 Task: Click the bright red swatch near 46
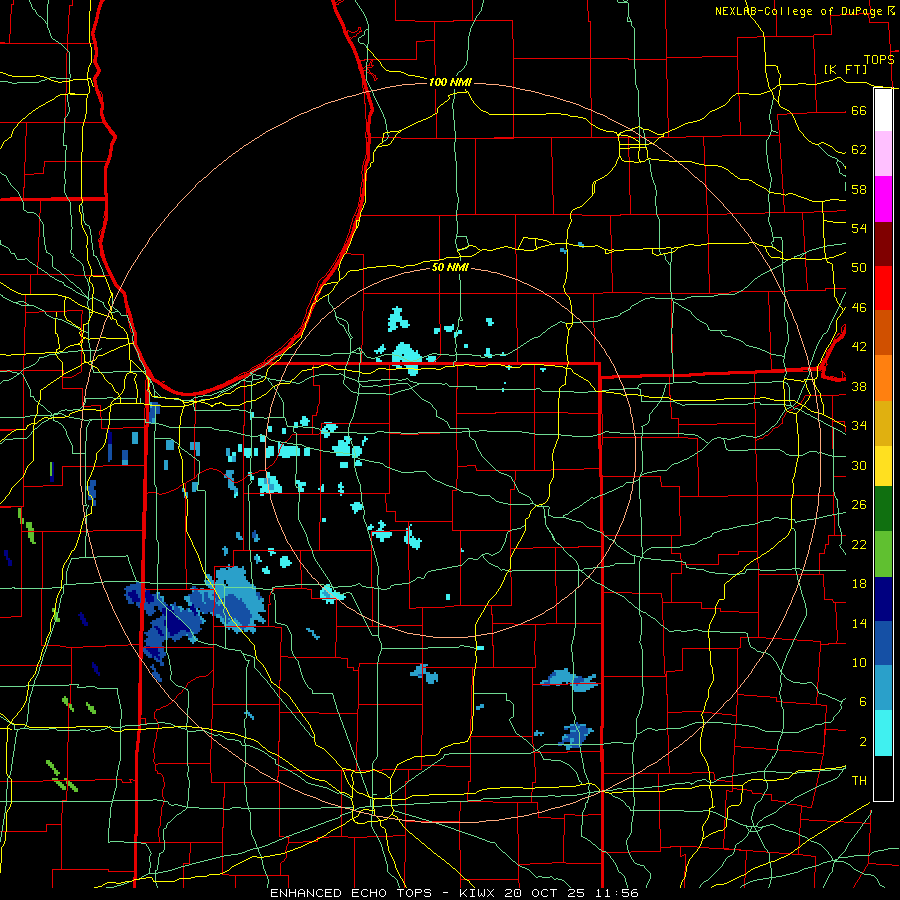point(883,288)
